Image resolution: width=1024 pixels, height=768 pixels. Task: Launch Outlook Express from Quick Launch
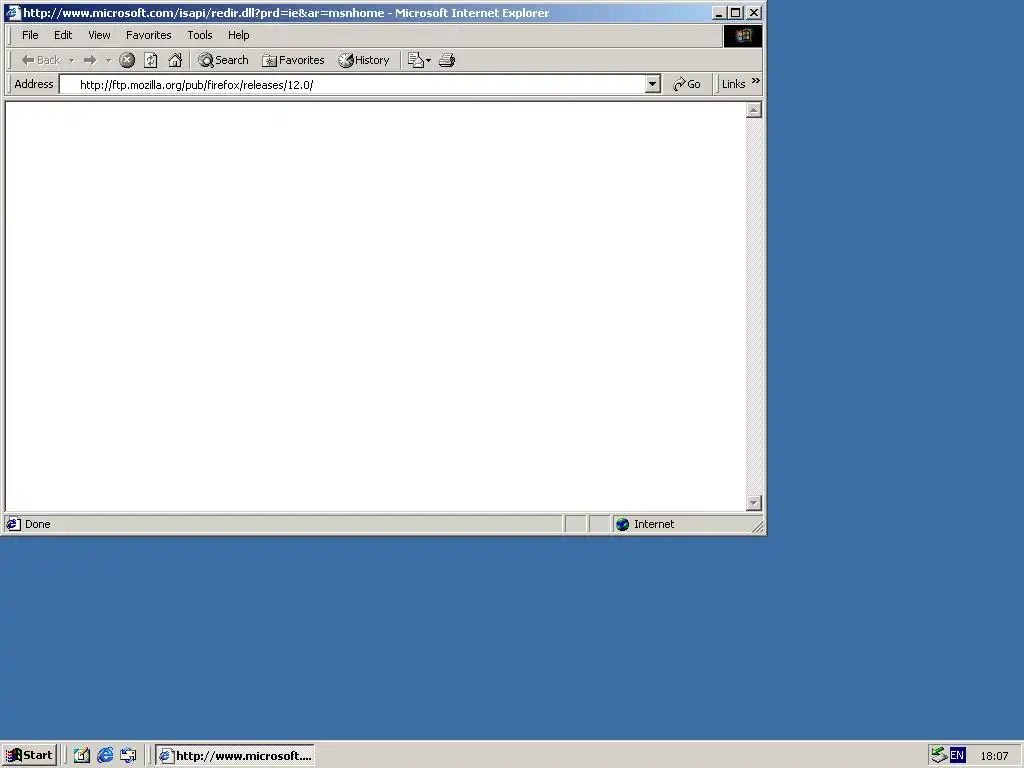coord(129,756)
